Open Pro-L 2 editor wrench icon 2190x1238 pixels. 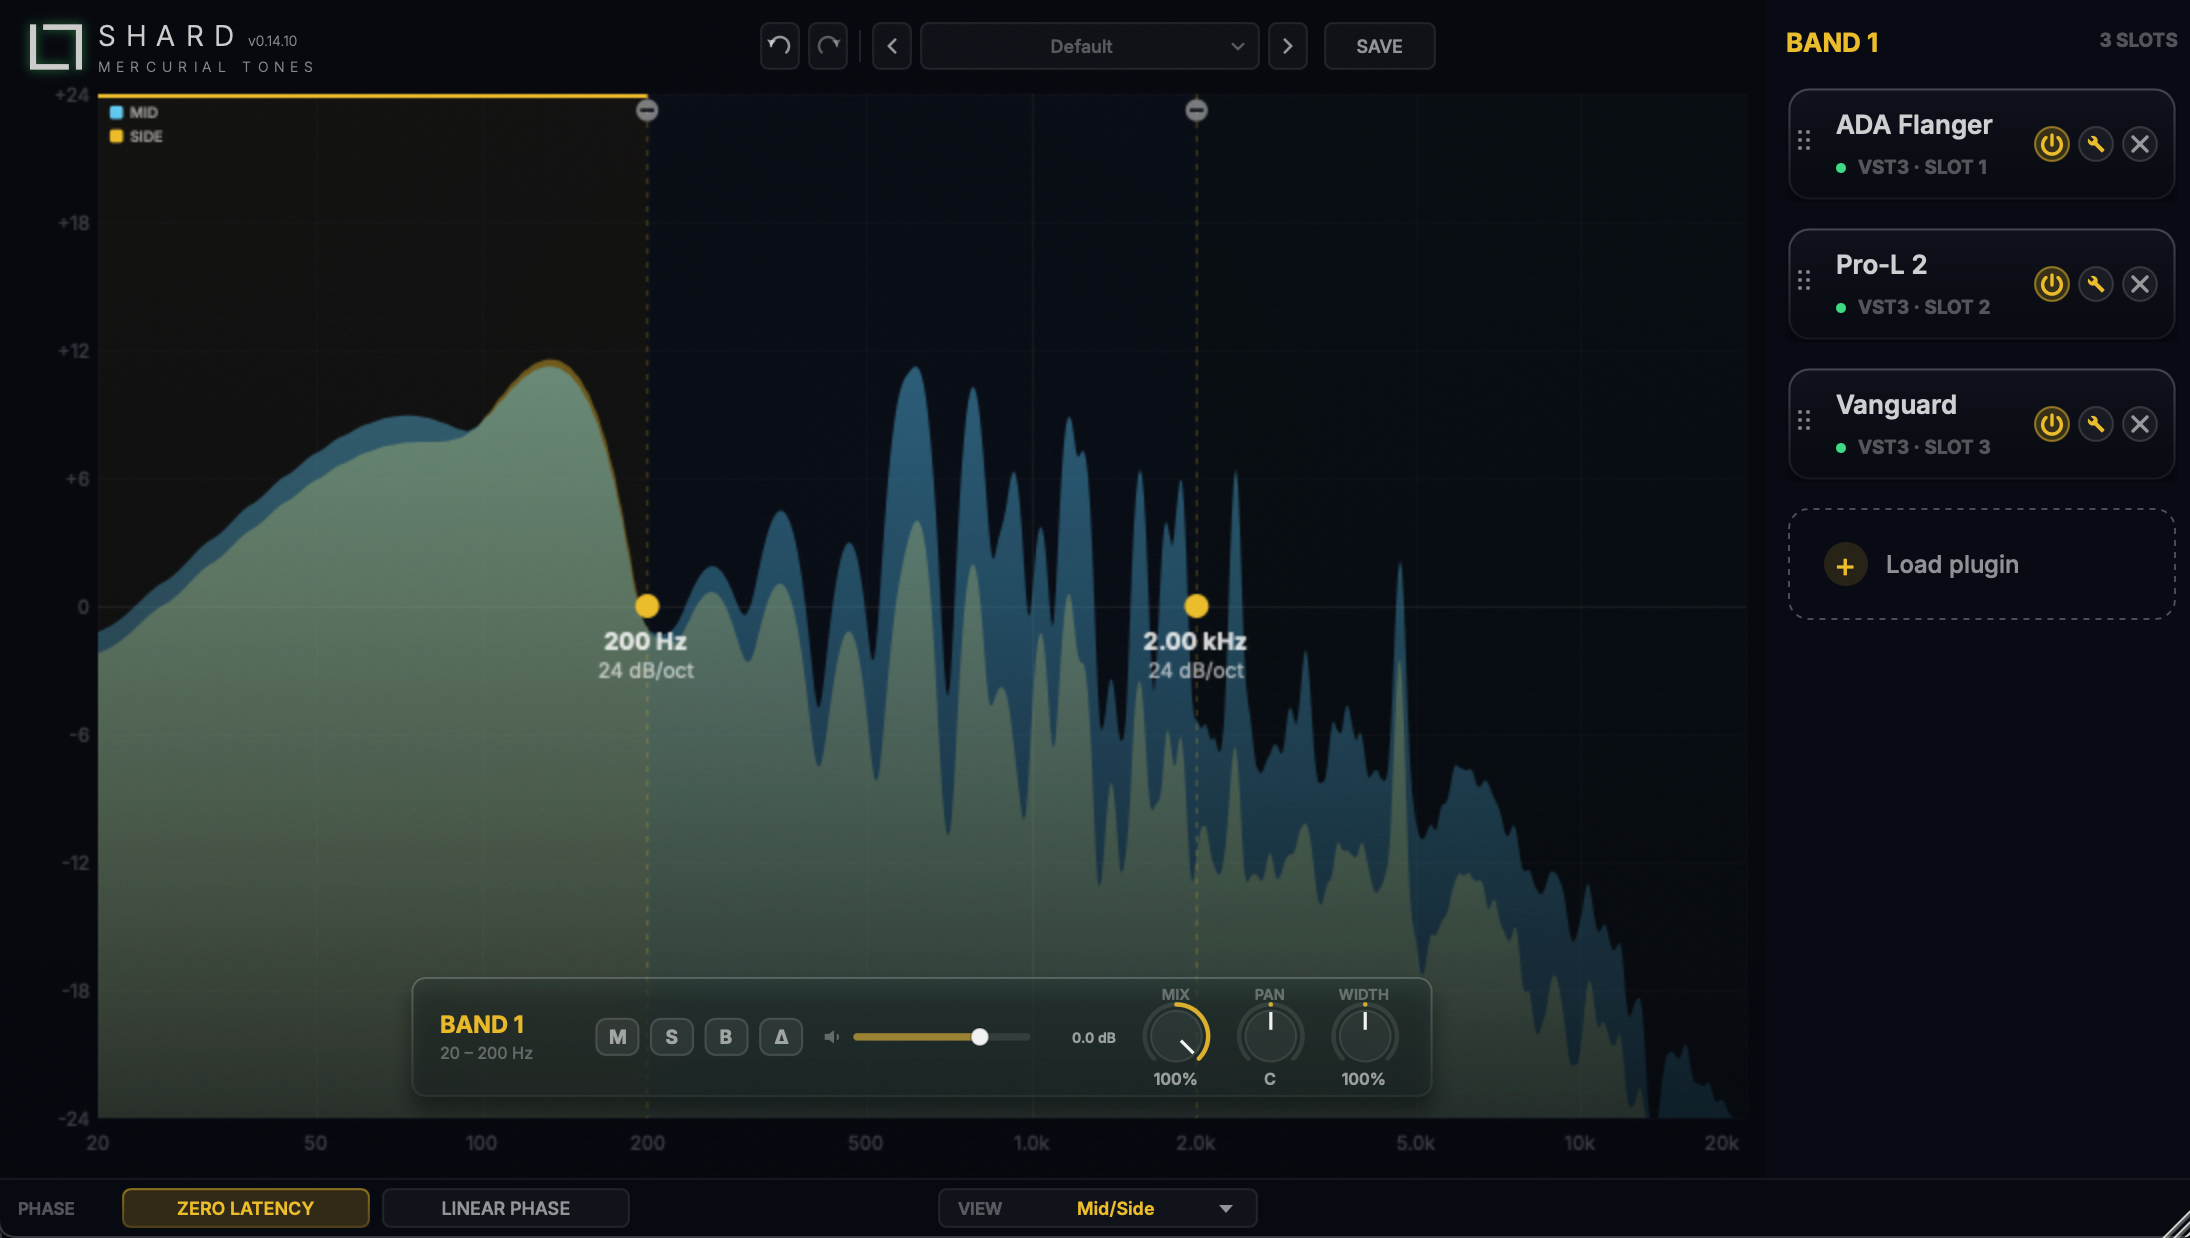point(2095,284)
